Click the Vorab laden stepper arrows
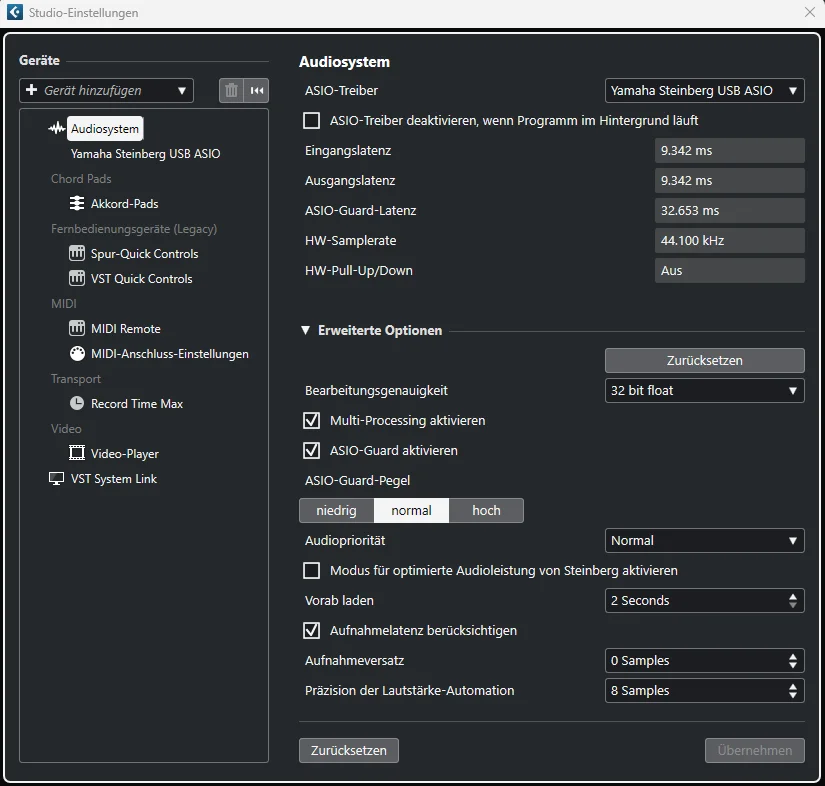The height and width of the screenshot is (786, 825). coord(793,600)
